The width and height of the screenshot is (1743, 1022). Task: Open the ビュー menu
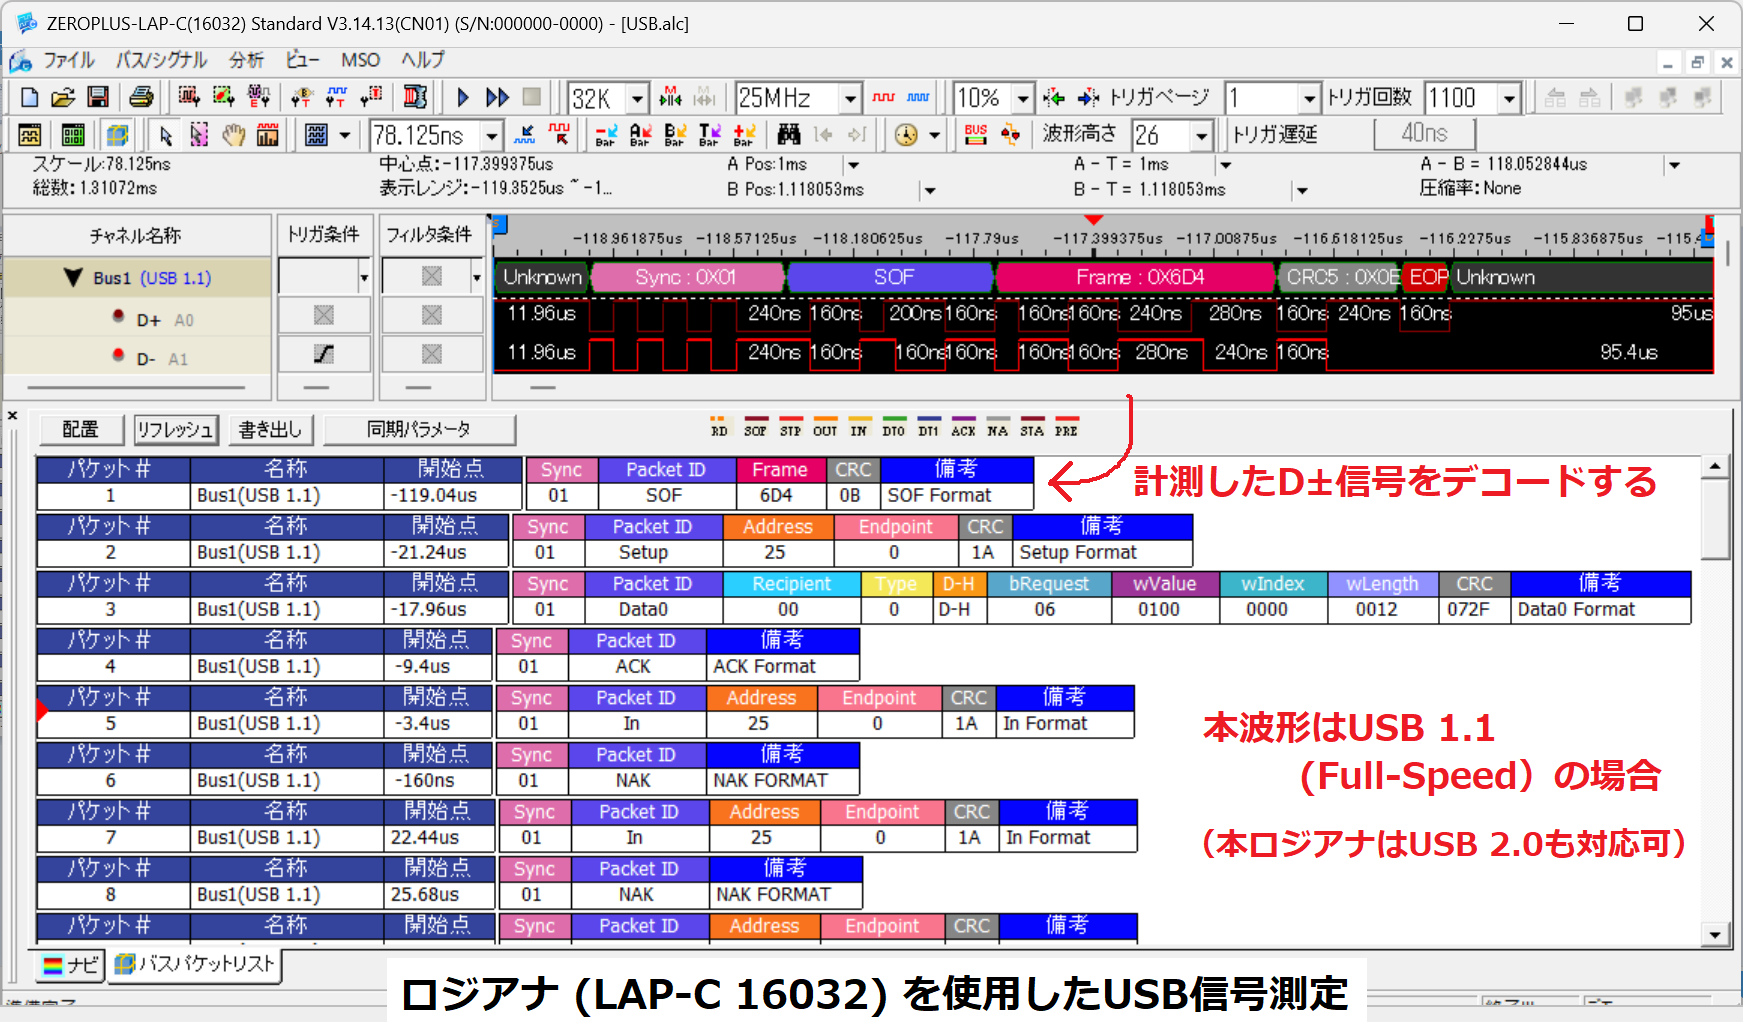(x=302, y=61)
